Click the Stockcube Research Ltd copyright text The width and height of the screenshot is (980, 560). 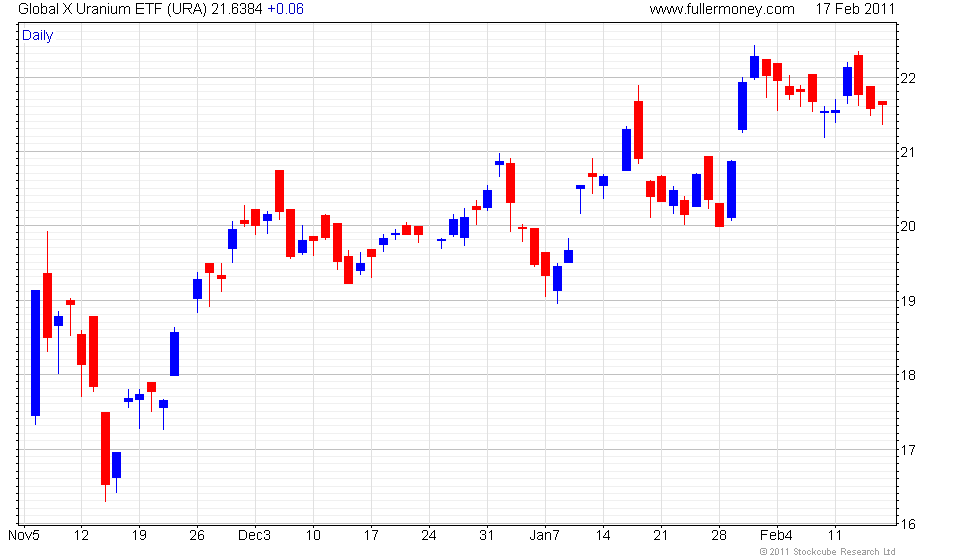828,552
